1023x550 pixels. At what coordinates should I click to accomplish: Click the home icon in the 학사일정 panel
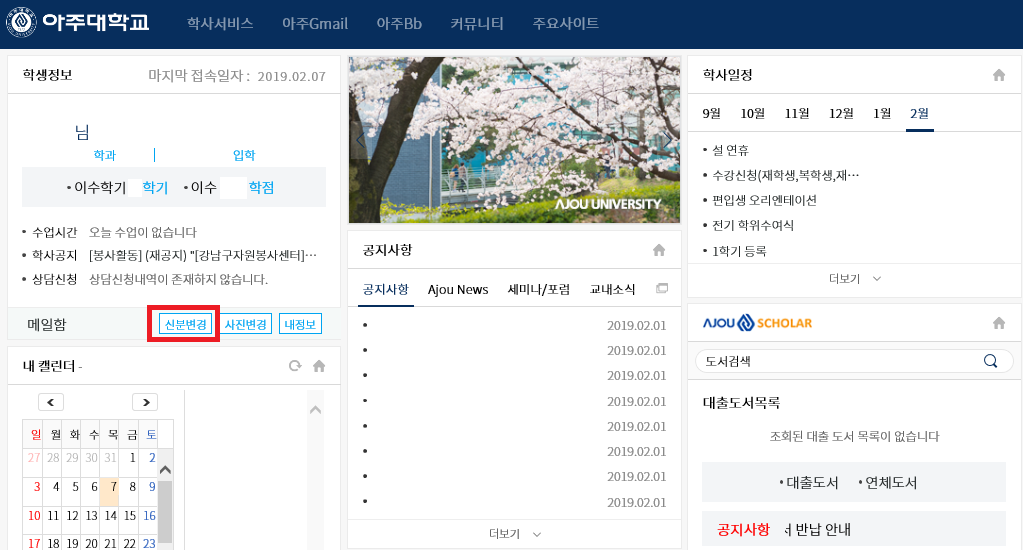click(998, 75)
